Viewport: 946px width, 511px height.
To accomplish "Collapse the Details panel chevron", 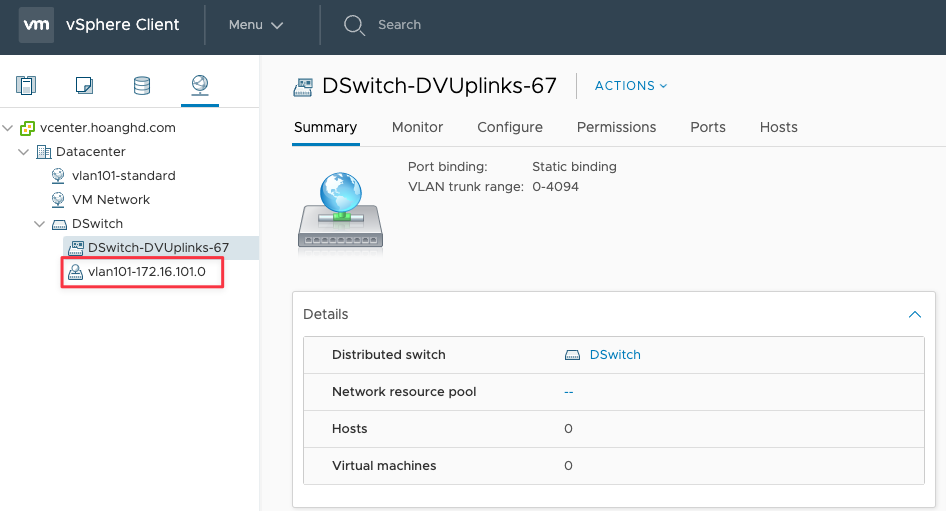I will [915, 314].
